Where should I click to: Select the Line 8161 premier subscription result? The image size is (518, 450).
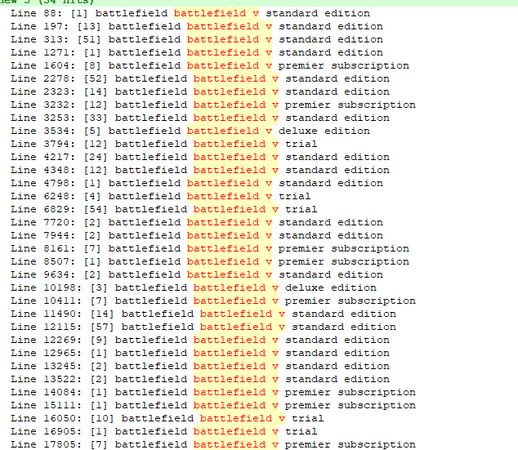(210, 249)
